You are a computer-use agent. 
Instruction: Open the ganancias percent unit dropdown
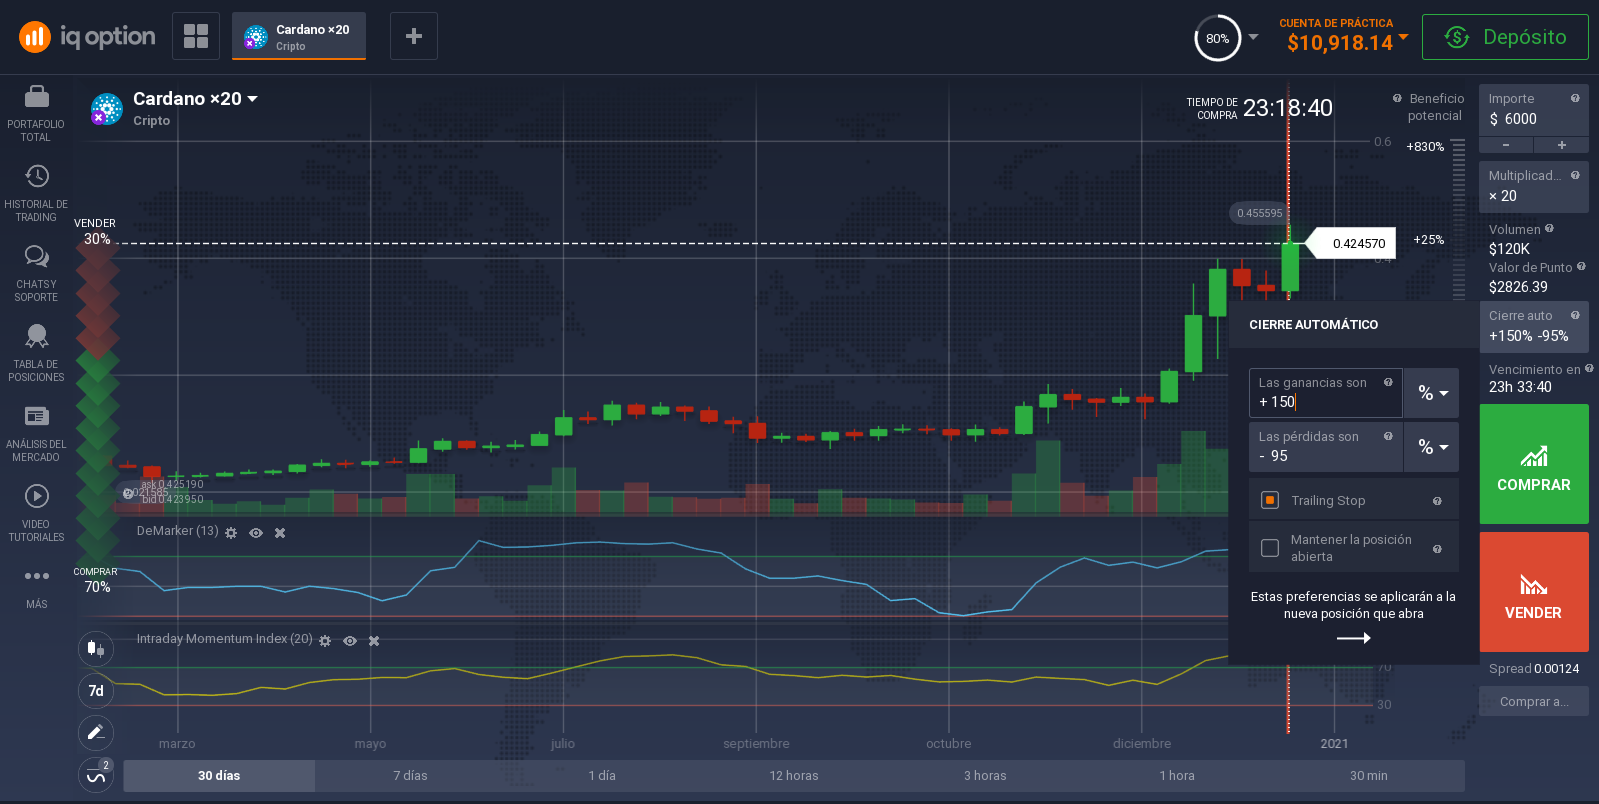coord(1432,393)
